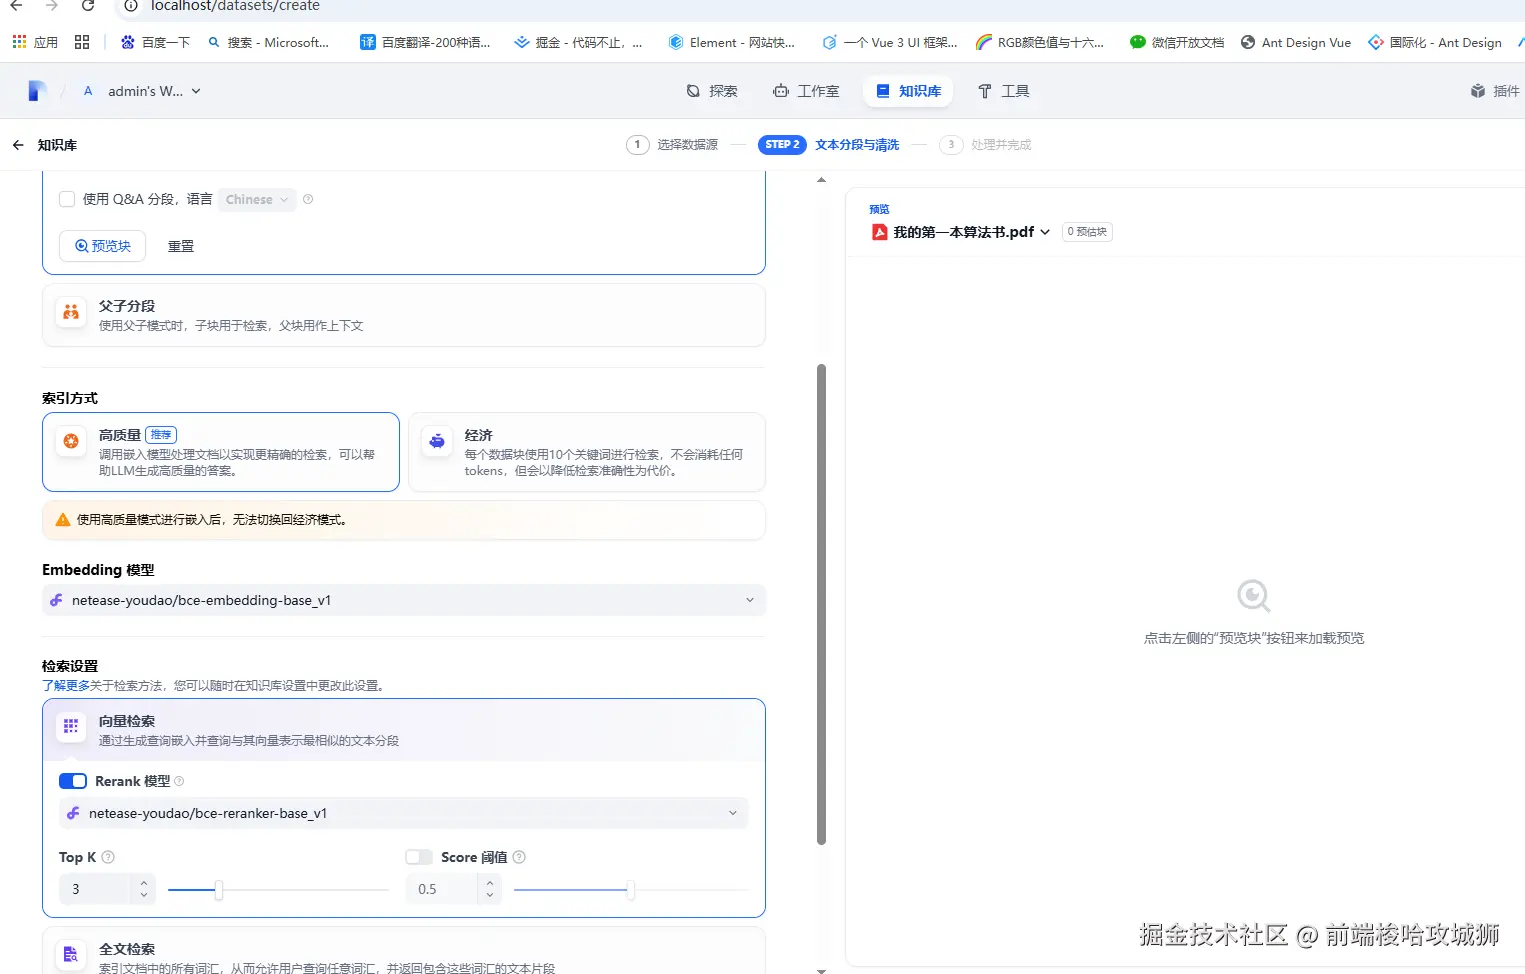Click the full-text search icon
Screen dimensions: 1525x974
click(71, 954)
